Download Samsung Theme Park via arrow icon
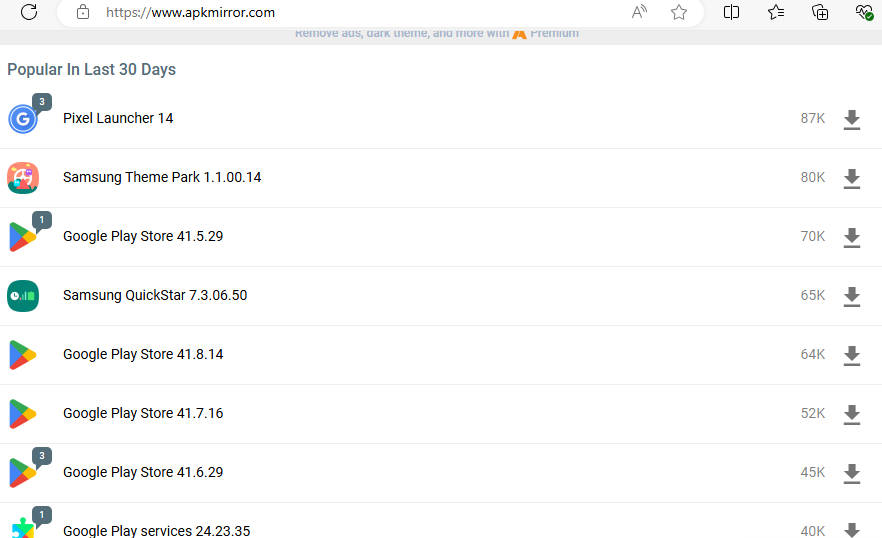Image resolution: width=882 pixels, height=538 pixels. coord(852,178)
